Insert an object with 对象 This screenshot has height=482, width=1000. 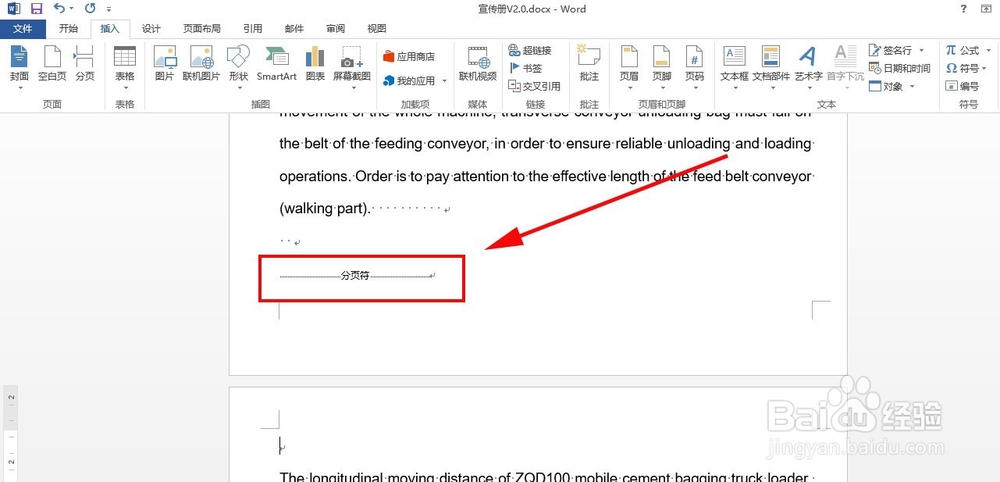[x=892, y=86]
